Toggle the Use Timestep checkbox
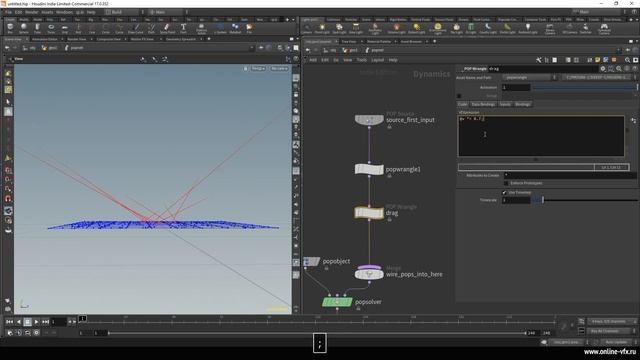The width and height of the screenshot is (640, 360). (x=504, y=193)
